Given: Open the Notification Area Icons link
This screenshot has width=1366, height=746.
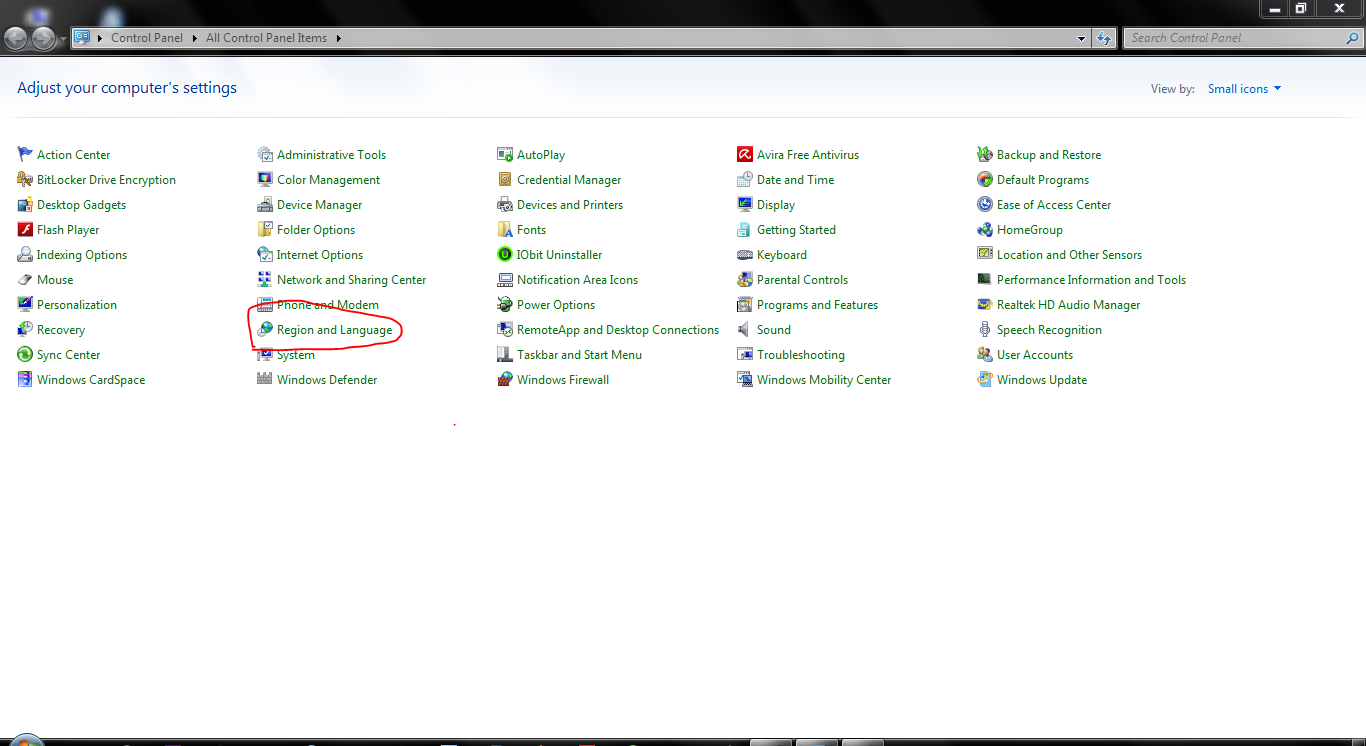Looking at the screenshot, I should coord(577,279).
